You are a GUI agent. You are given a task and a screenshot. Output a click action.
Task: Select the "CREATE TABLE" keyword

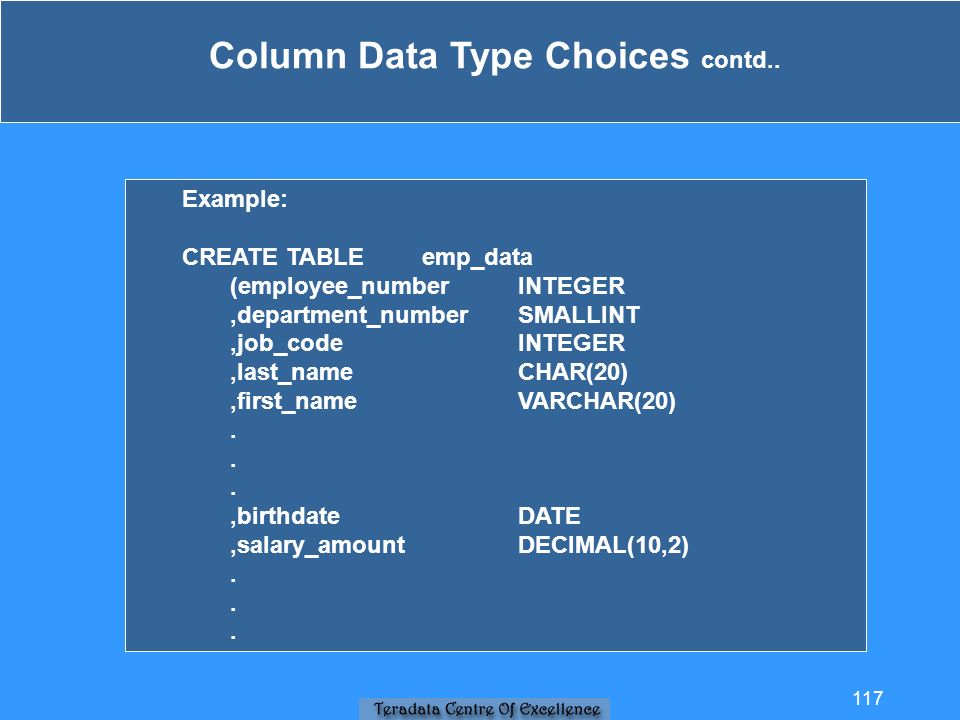tap(272, 257)
